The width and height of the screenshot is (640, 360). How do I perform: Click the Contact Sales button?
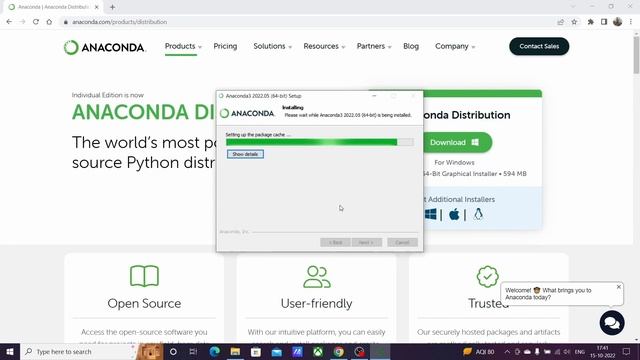[x=539, y=47]
